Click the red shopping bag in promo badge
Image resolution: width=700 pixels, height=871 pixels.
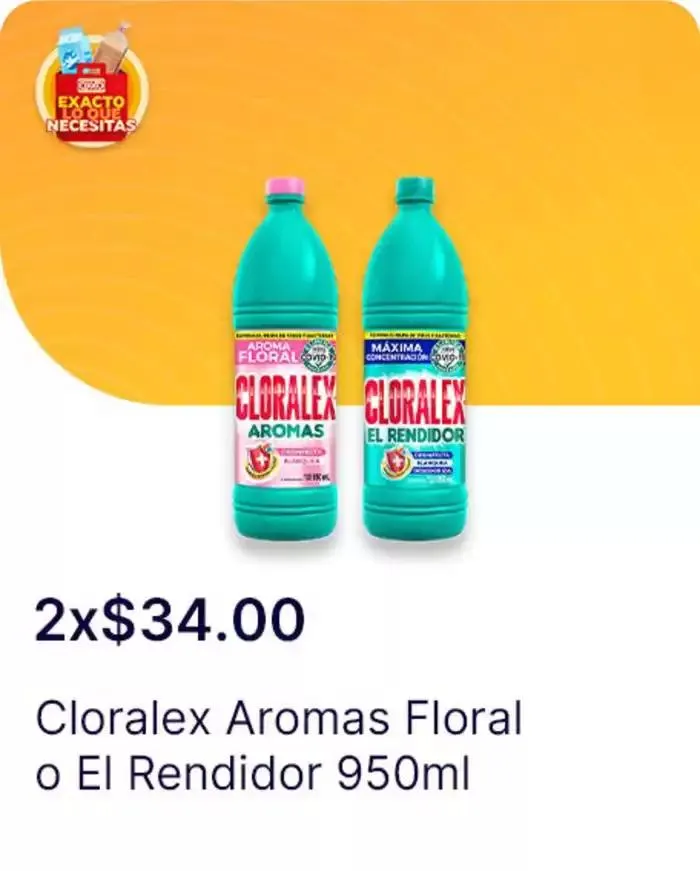click(x=92, y=106)
